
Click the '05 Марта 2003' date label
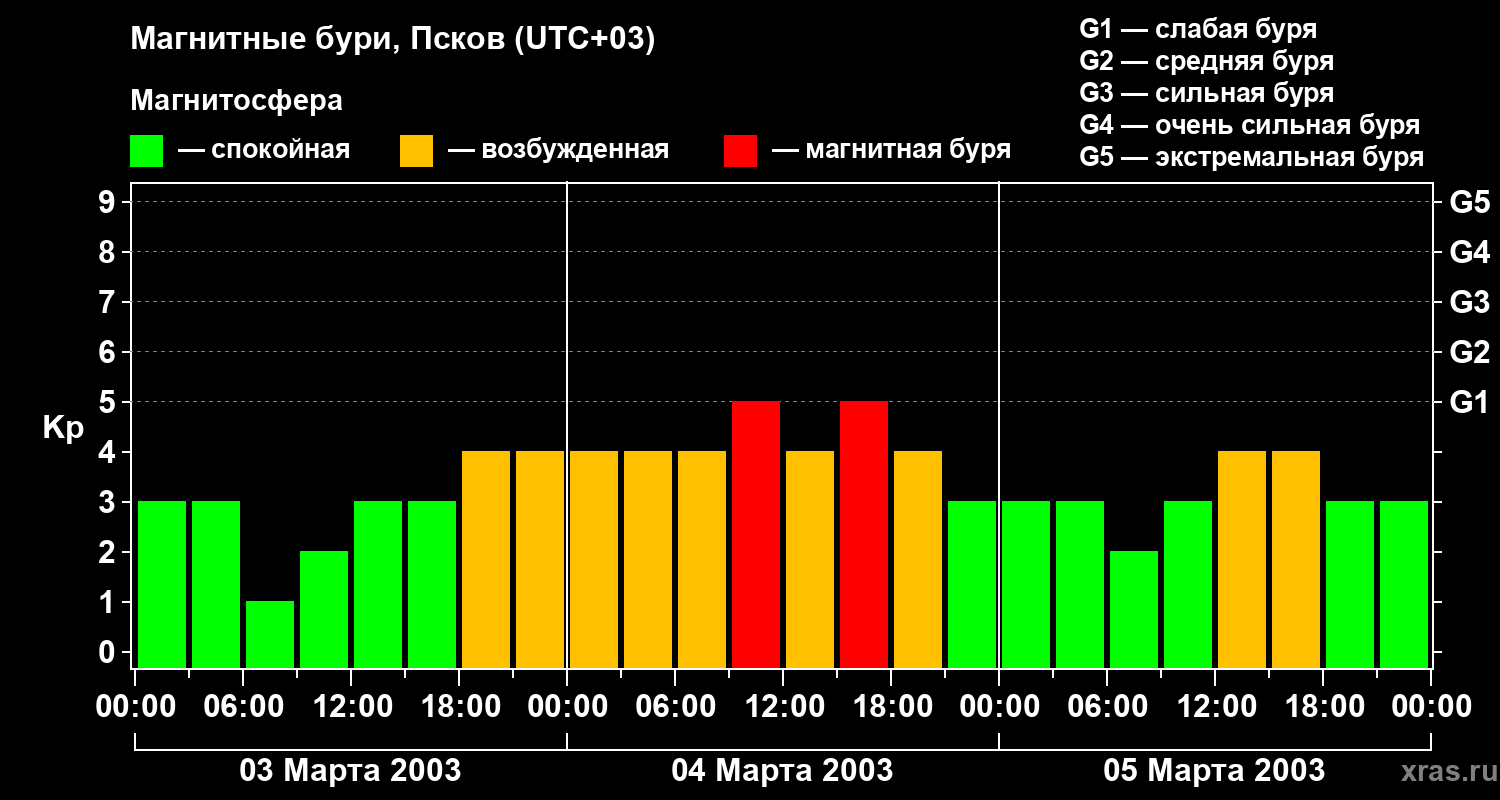(1214, 771)
